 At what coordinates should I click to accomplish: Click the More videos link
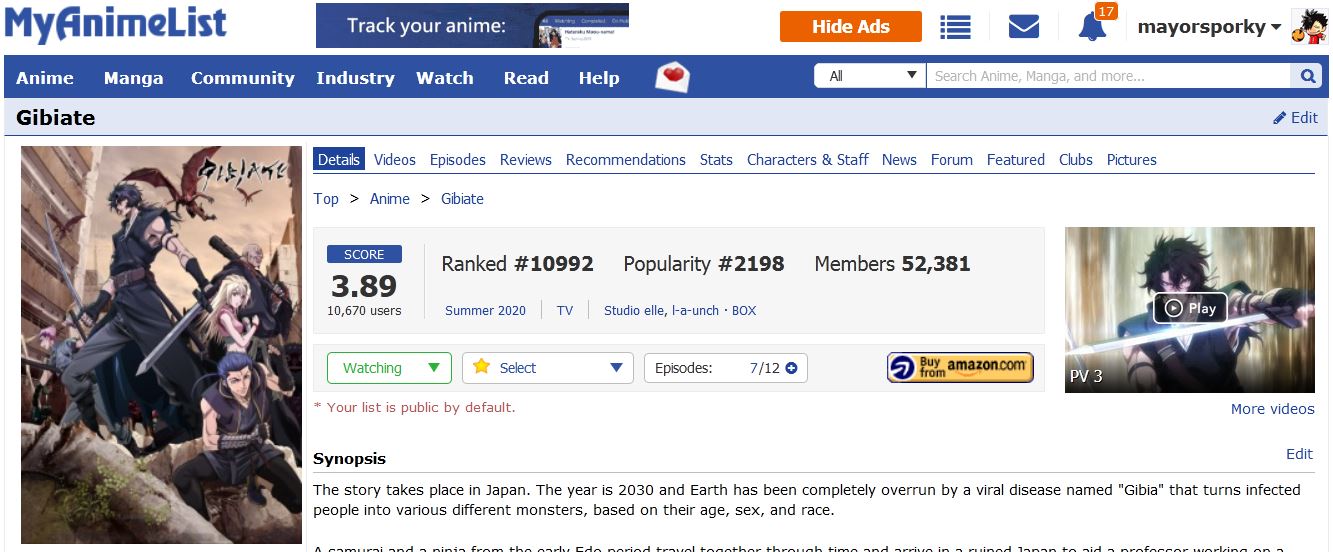1273,409
